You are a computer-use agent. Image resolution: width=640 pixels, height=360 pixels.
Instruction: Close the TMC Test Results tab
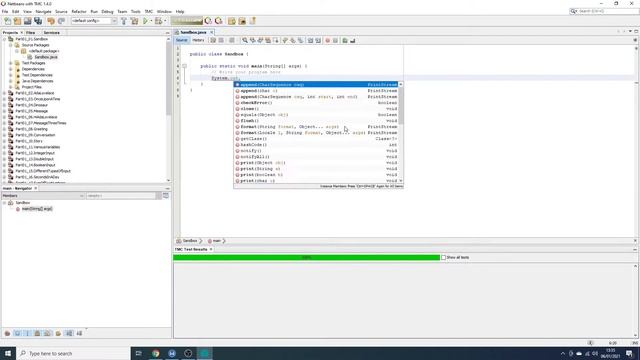(211, 249)
